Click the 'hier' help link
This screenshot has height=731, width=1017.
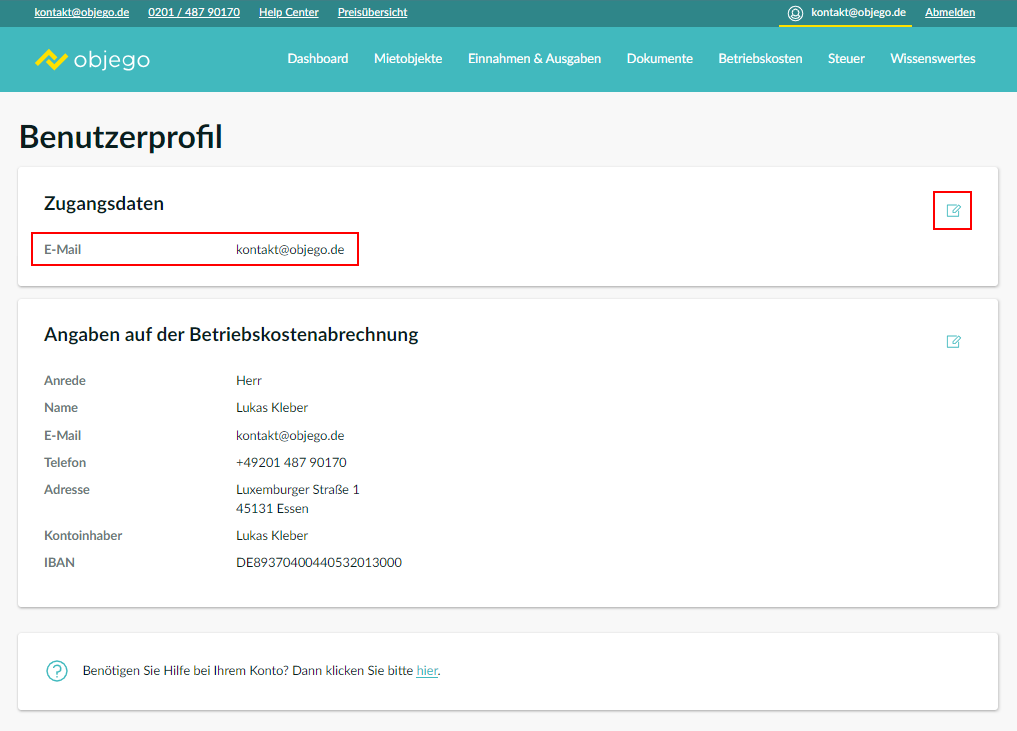(427, 671)
